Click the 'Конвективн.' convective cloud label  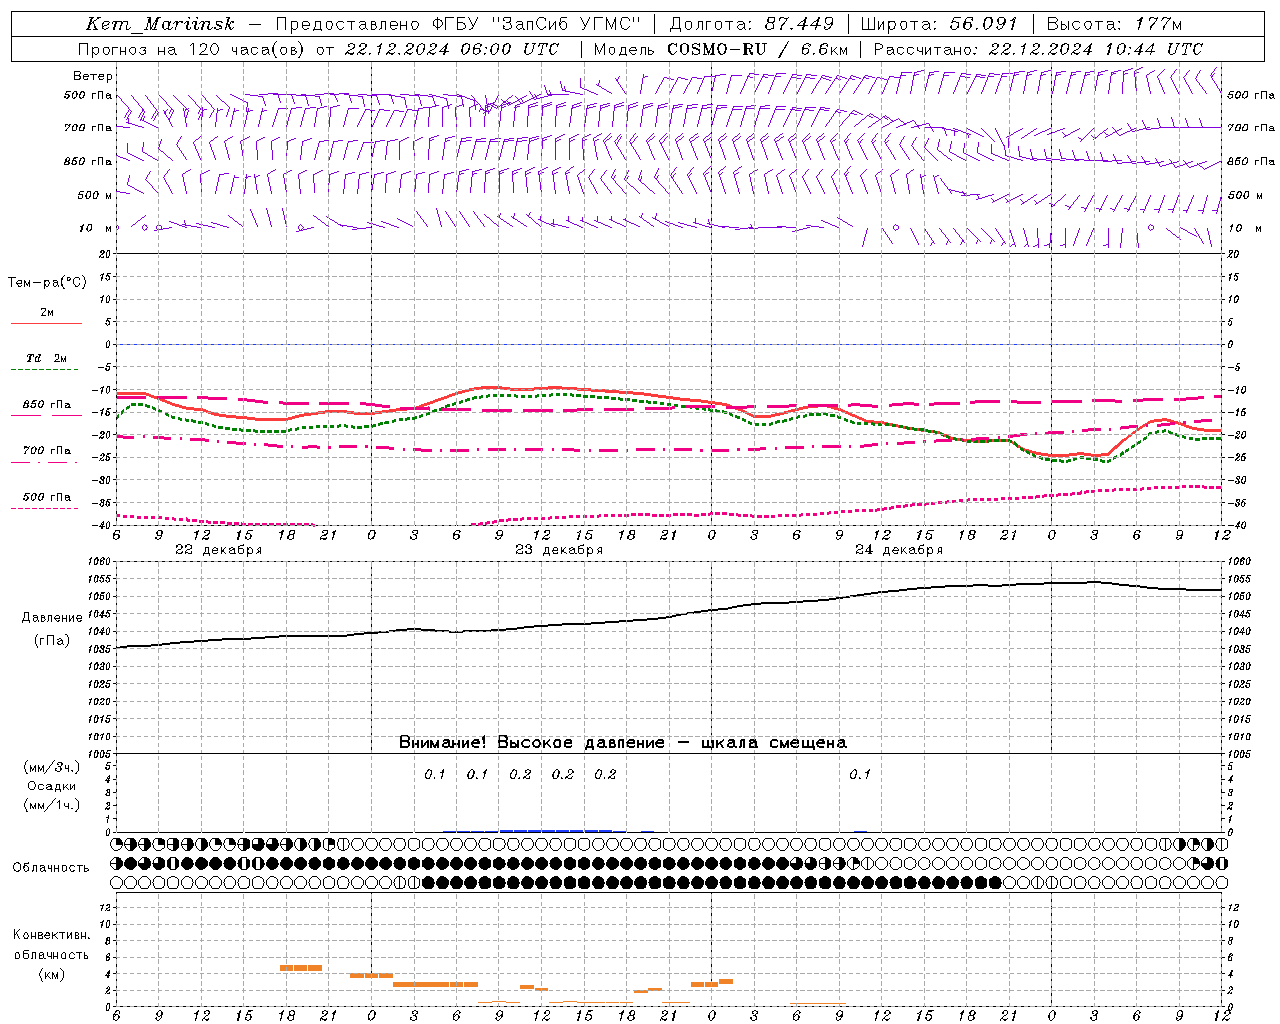click(51, 935)
